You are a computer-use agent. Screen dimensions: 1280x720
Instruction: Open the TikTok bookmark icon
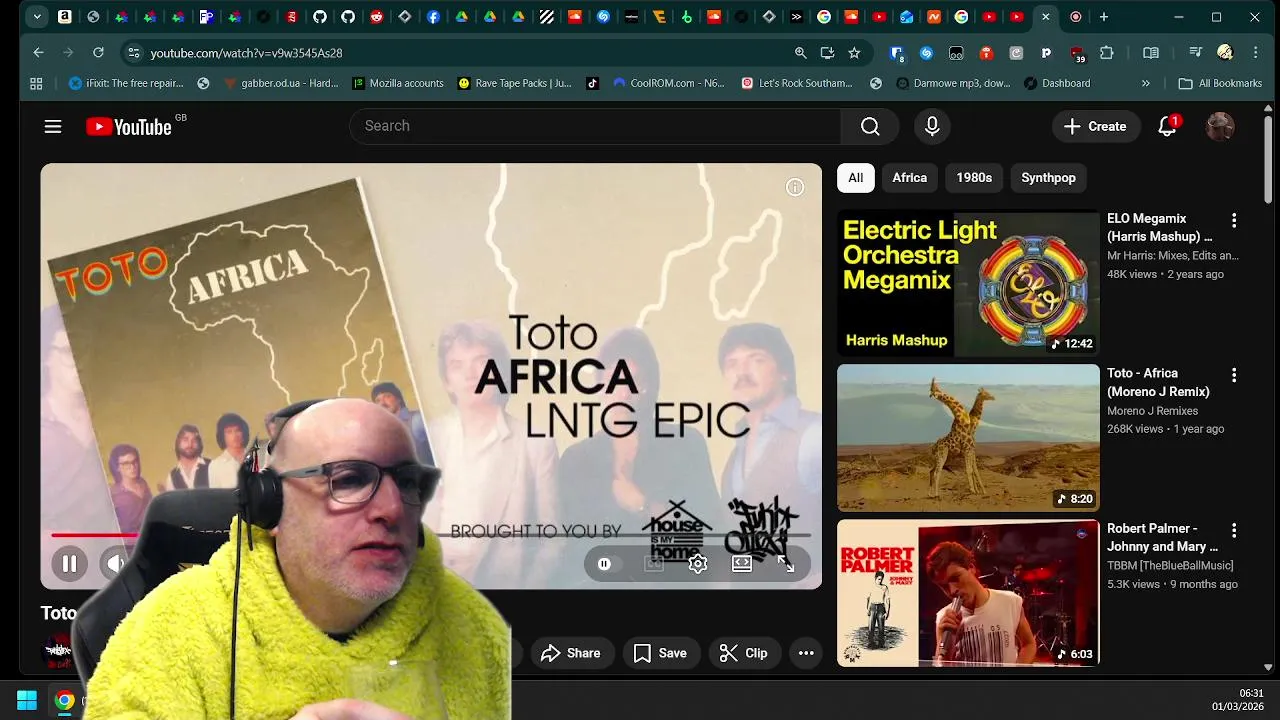(592, 83)
